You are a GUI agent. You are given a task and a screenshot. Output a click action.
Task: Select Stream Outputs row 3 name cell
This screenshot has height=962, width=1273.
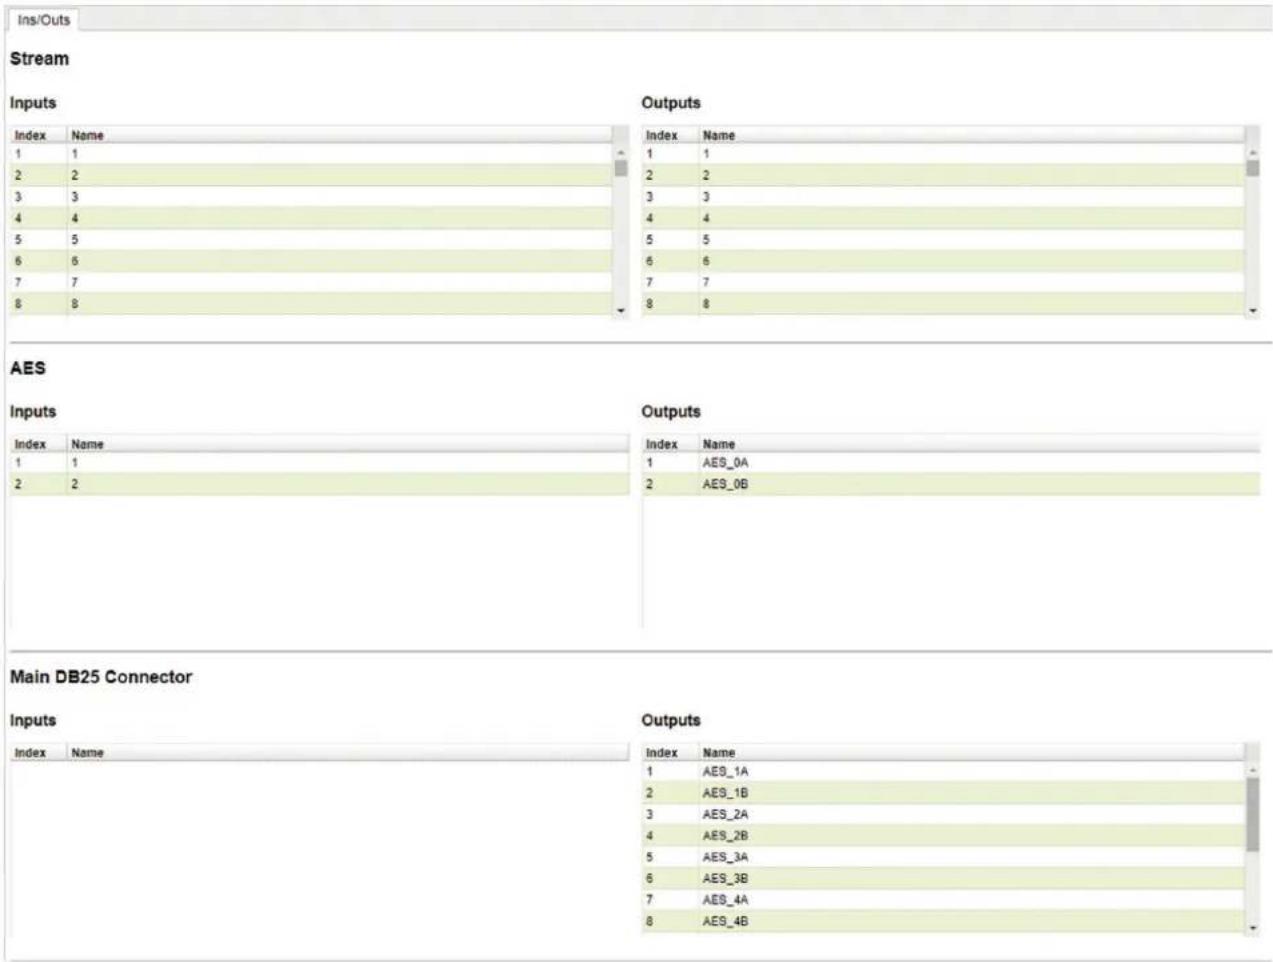[971, 197]
